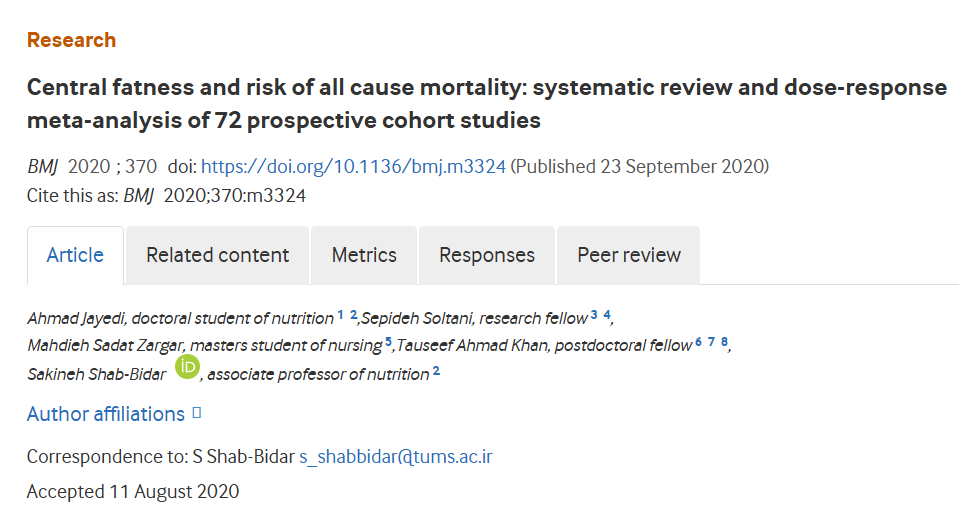959x517 pixels.
Task: Expand the Author affiliations section
Action: tap(105, 414)
